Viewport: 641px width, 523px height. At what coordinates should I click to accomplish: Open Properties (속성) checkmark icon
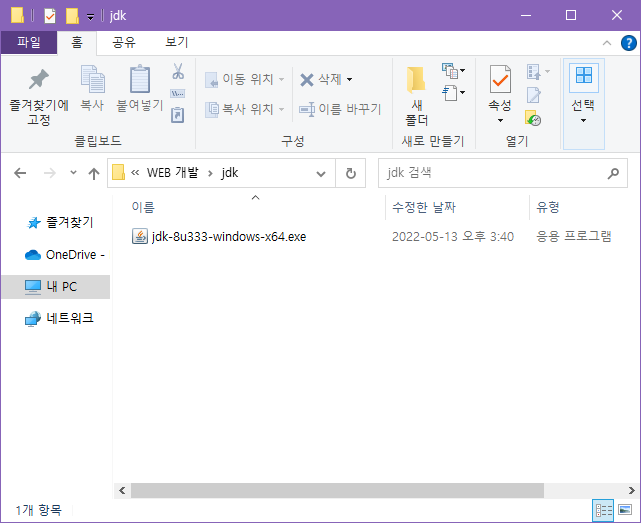500,80
